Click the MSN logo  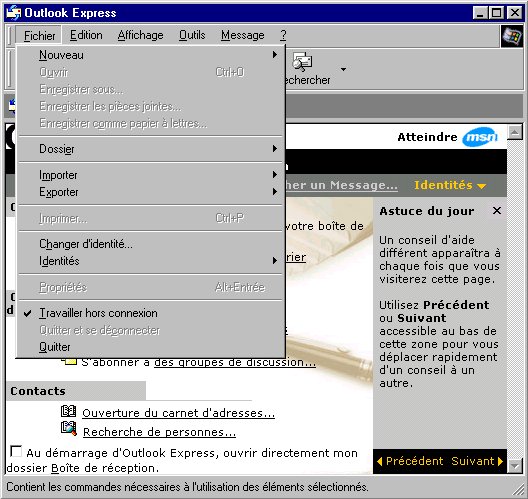point(480,137)
